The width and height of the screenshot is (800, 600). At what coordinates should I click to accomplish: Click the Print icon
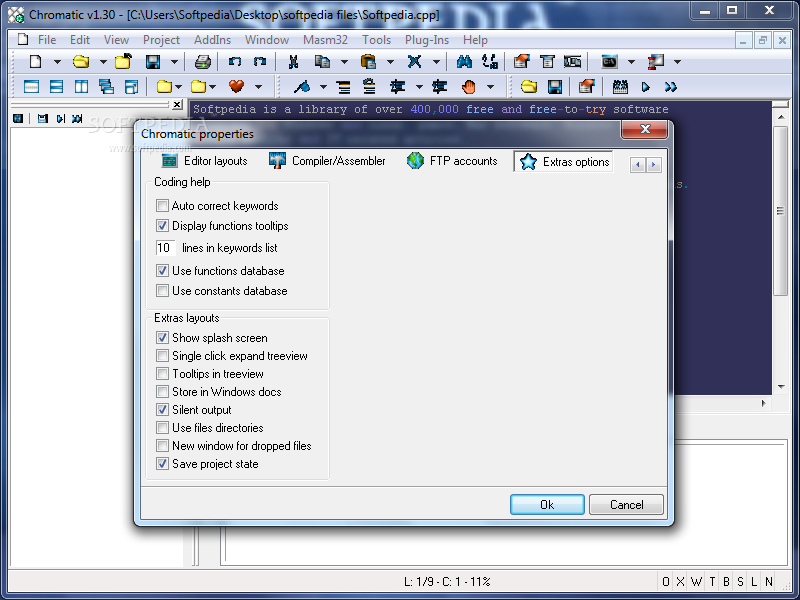pos(203,62)
